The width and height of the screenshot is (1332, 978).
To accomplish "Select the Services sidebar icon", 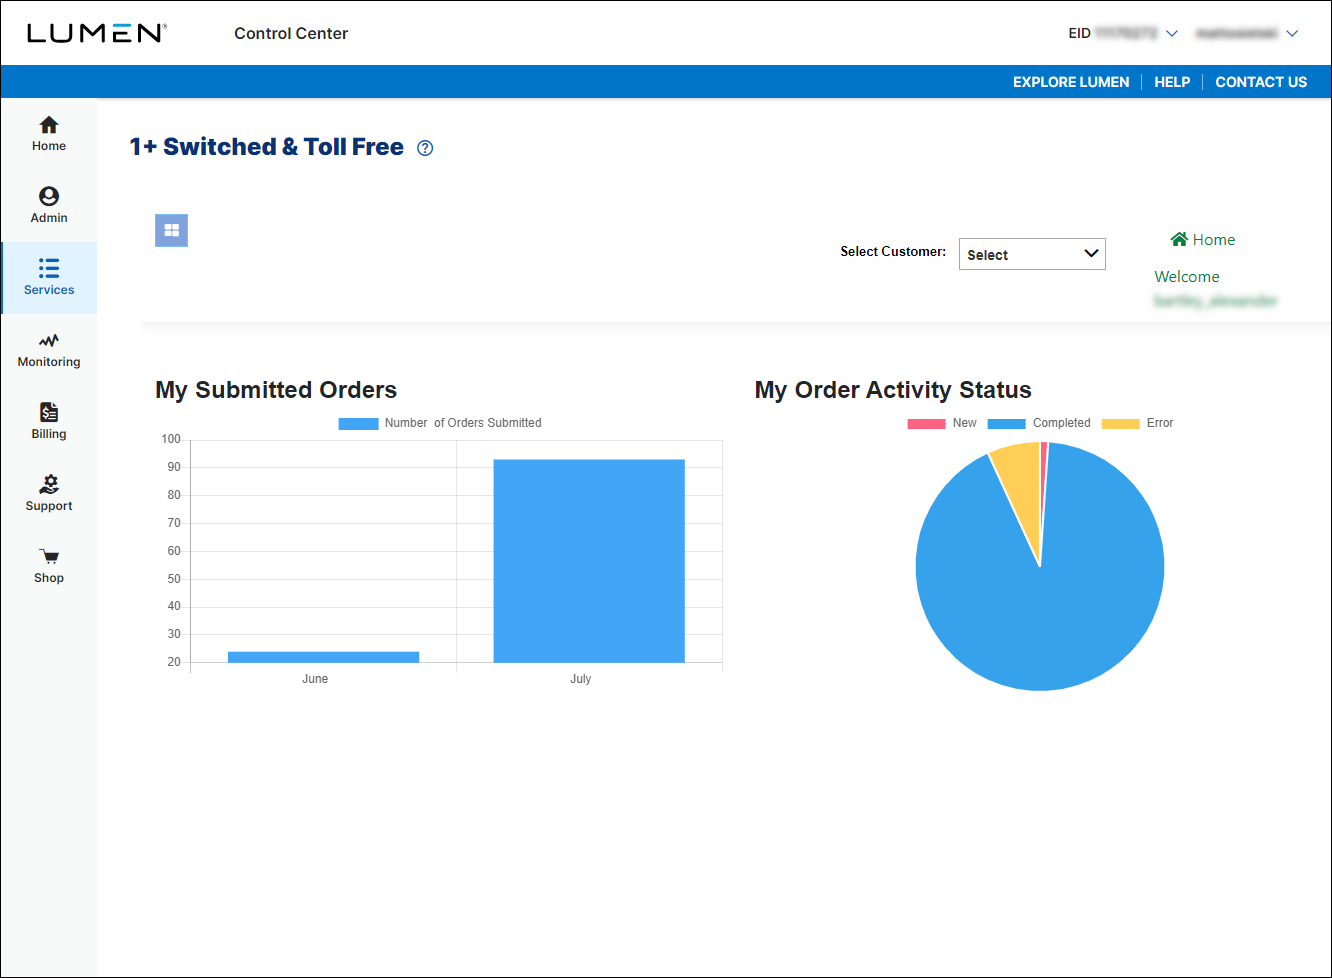I will tap(49, 278).
